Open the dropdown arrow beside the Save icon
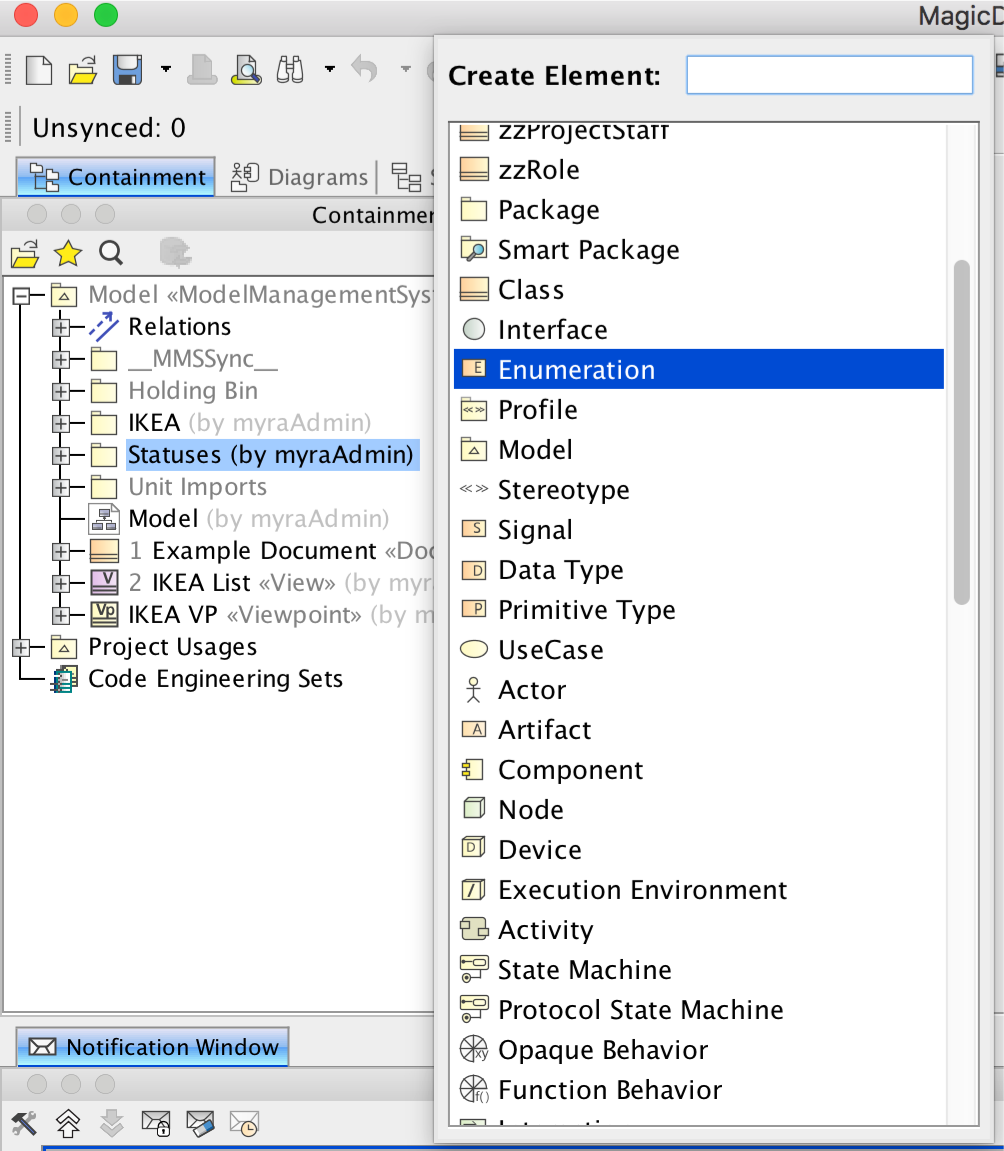The image size is (1004, 1151). (x=166, y=70)
